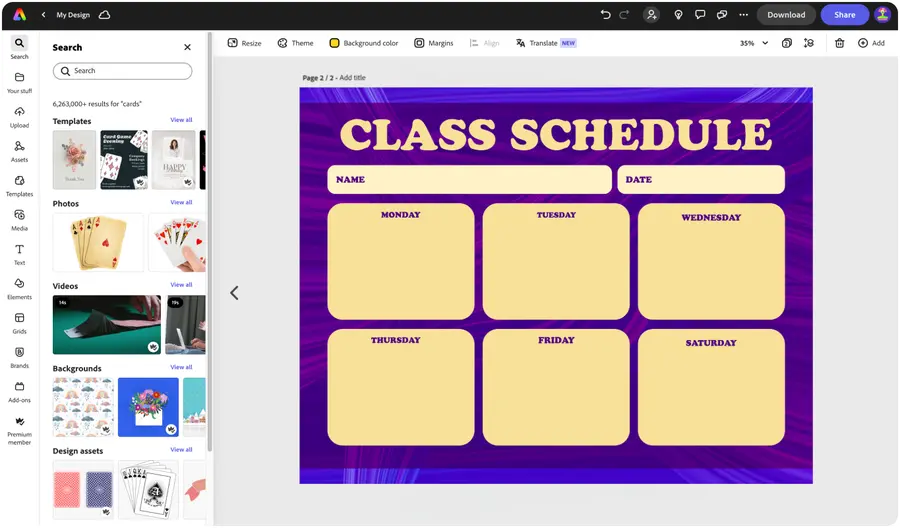Image resolution: width=900 pixels, height=528 pixels.
Task: Select the blue flower envelope background
Action: point(148,407)
